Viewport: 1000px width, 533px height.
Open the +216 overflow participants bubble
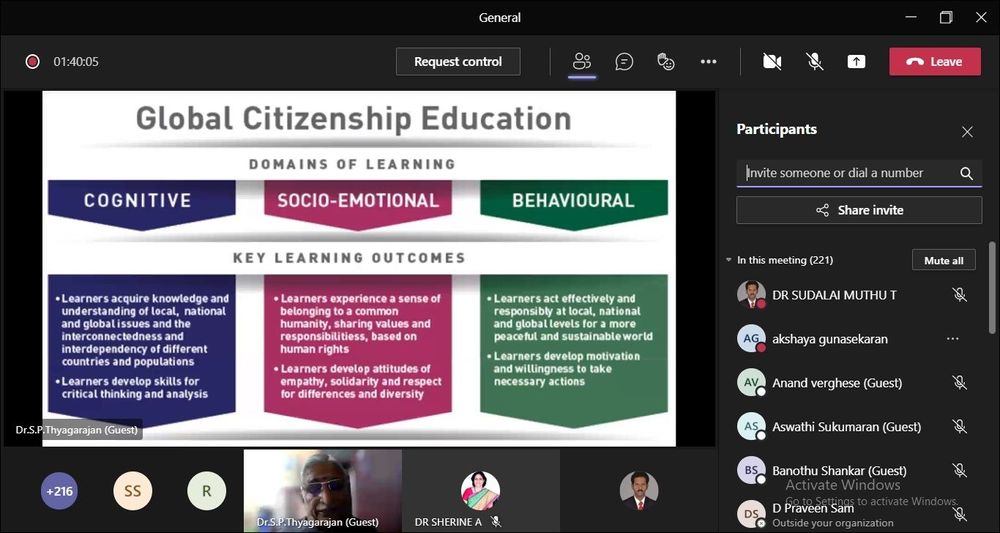[x=59, y=492]
